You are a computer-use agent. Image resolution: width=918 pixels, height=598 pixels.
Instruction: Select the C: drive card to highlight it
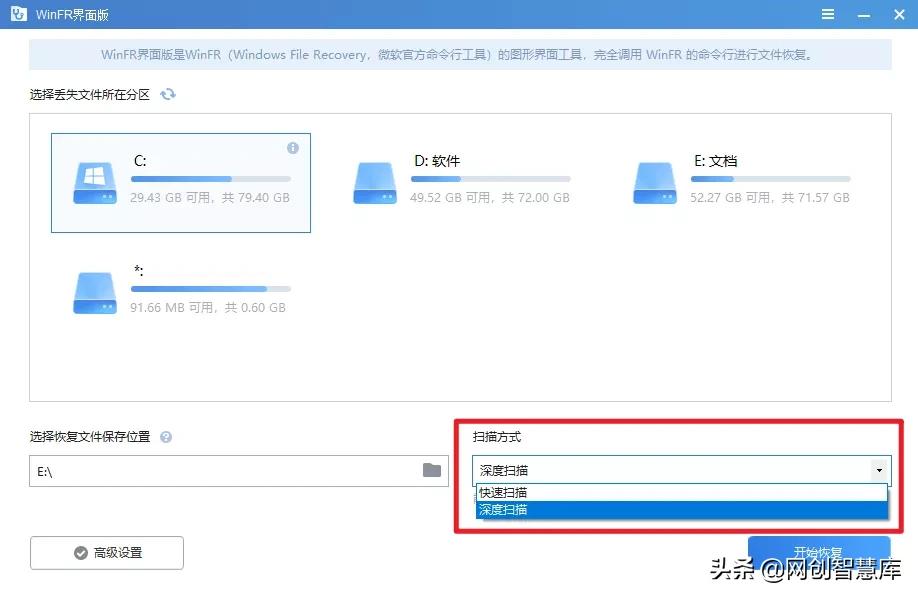click(x=180, y=182)
